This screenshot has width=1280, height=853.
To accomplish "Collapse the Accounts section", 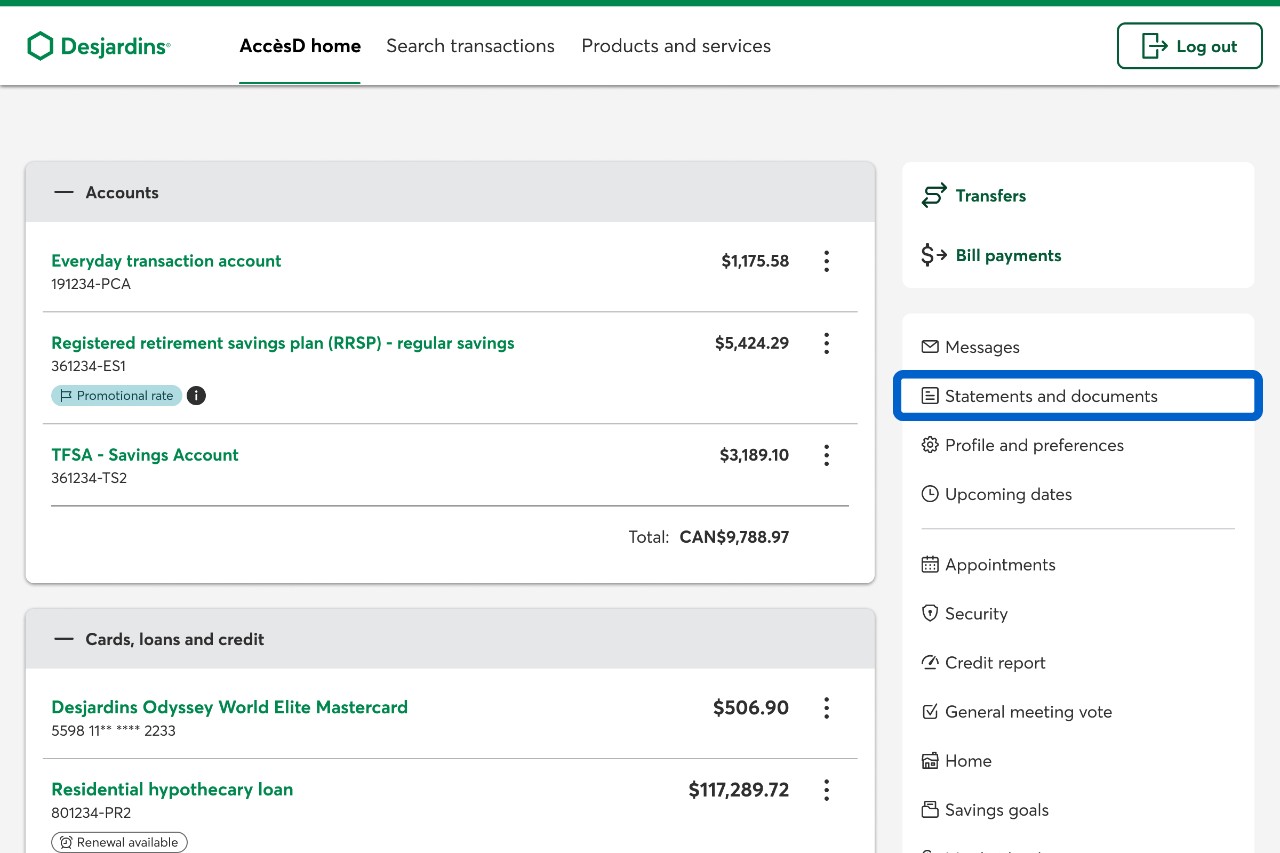I will click(x=64, y=193).
